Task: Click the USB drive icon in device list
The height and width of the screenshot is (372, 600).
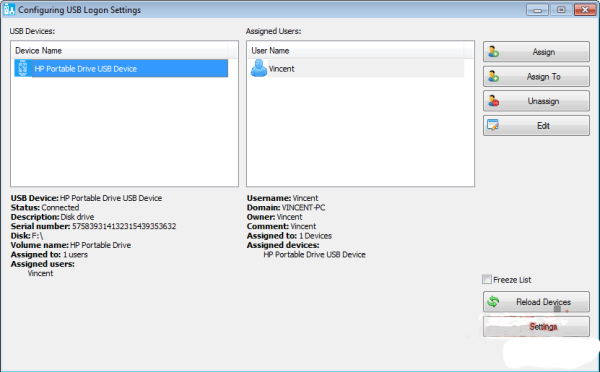Action: pyautogui.click(x=23, y=69)
